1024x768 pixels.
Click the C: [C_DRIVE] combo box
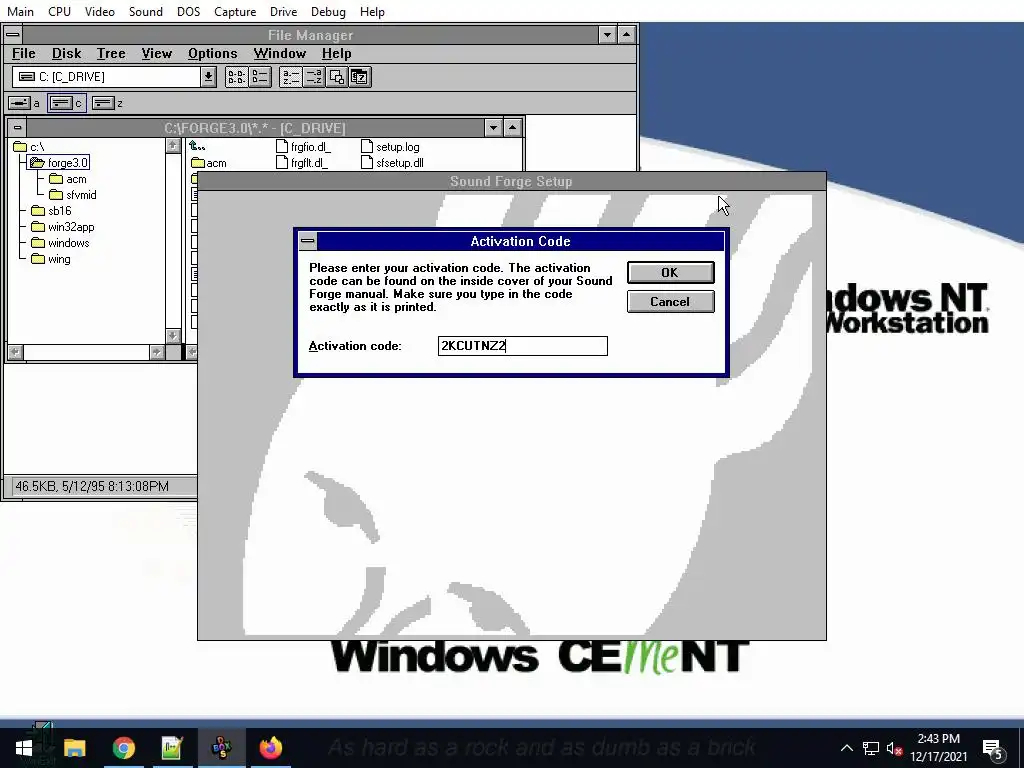106,77
